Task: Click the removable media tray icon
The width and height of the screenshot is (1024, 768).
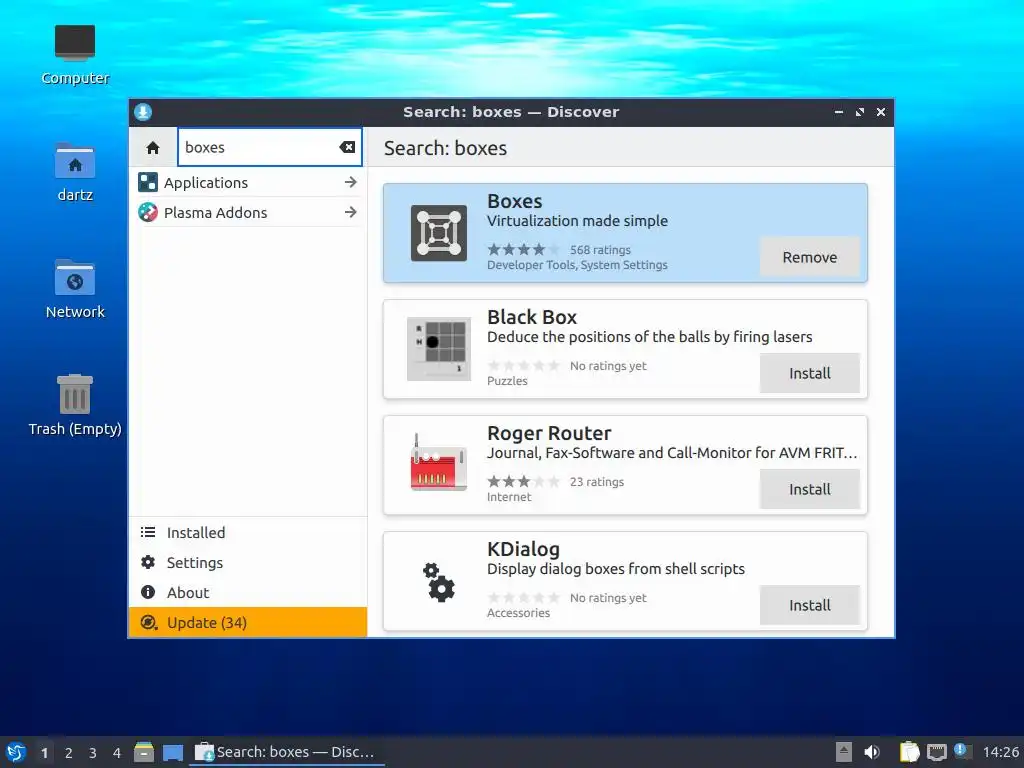Action: pyautogui.click(x=844, y=752)
